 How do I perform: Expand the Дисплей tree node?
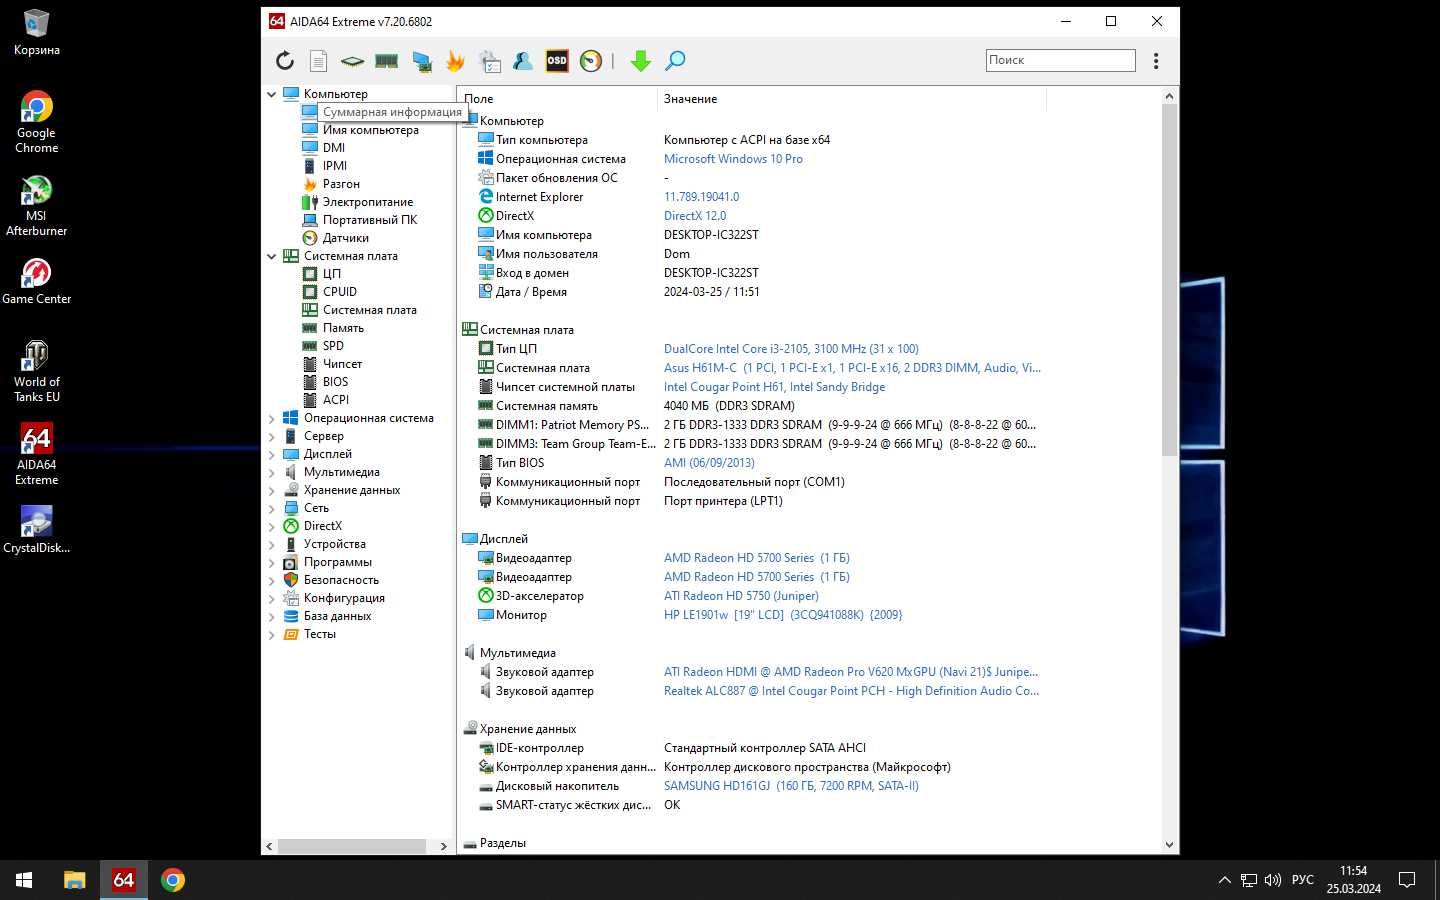(271, 454)
